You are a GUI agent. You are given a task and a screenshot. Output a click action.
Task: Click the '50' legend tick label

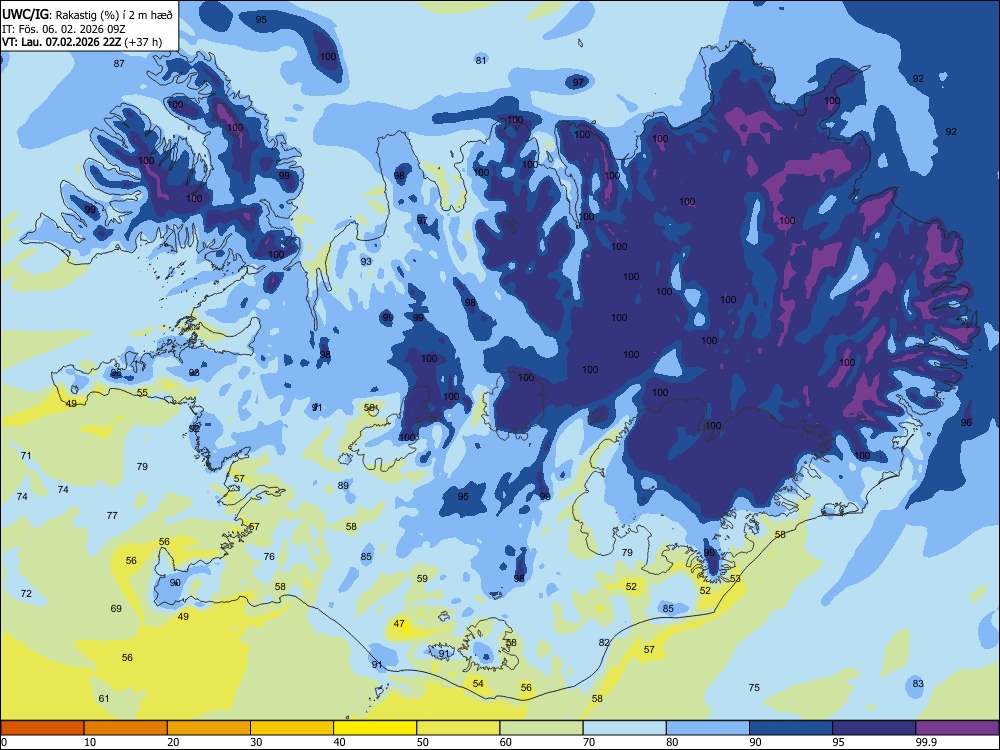(x=423, y=742)
